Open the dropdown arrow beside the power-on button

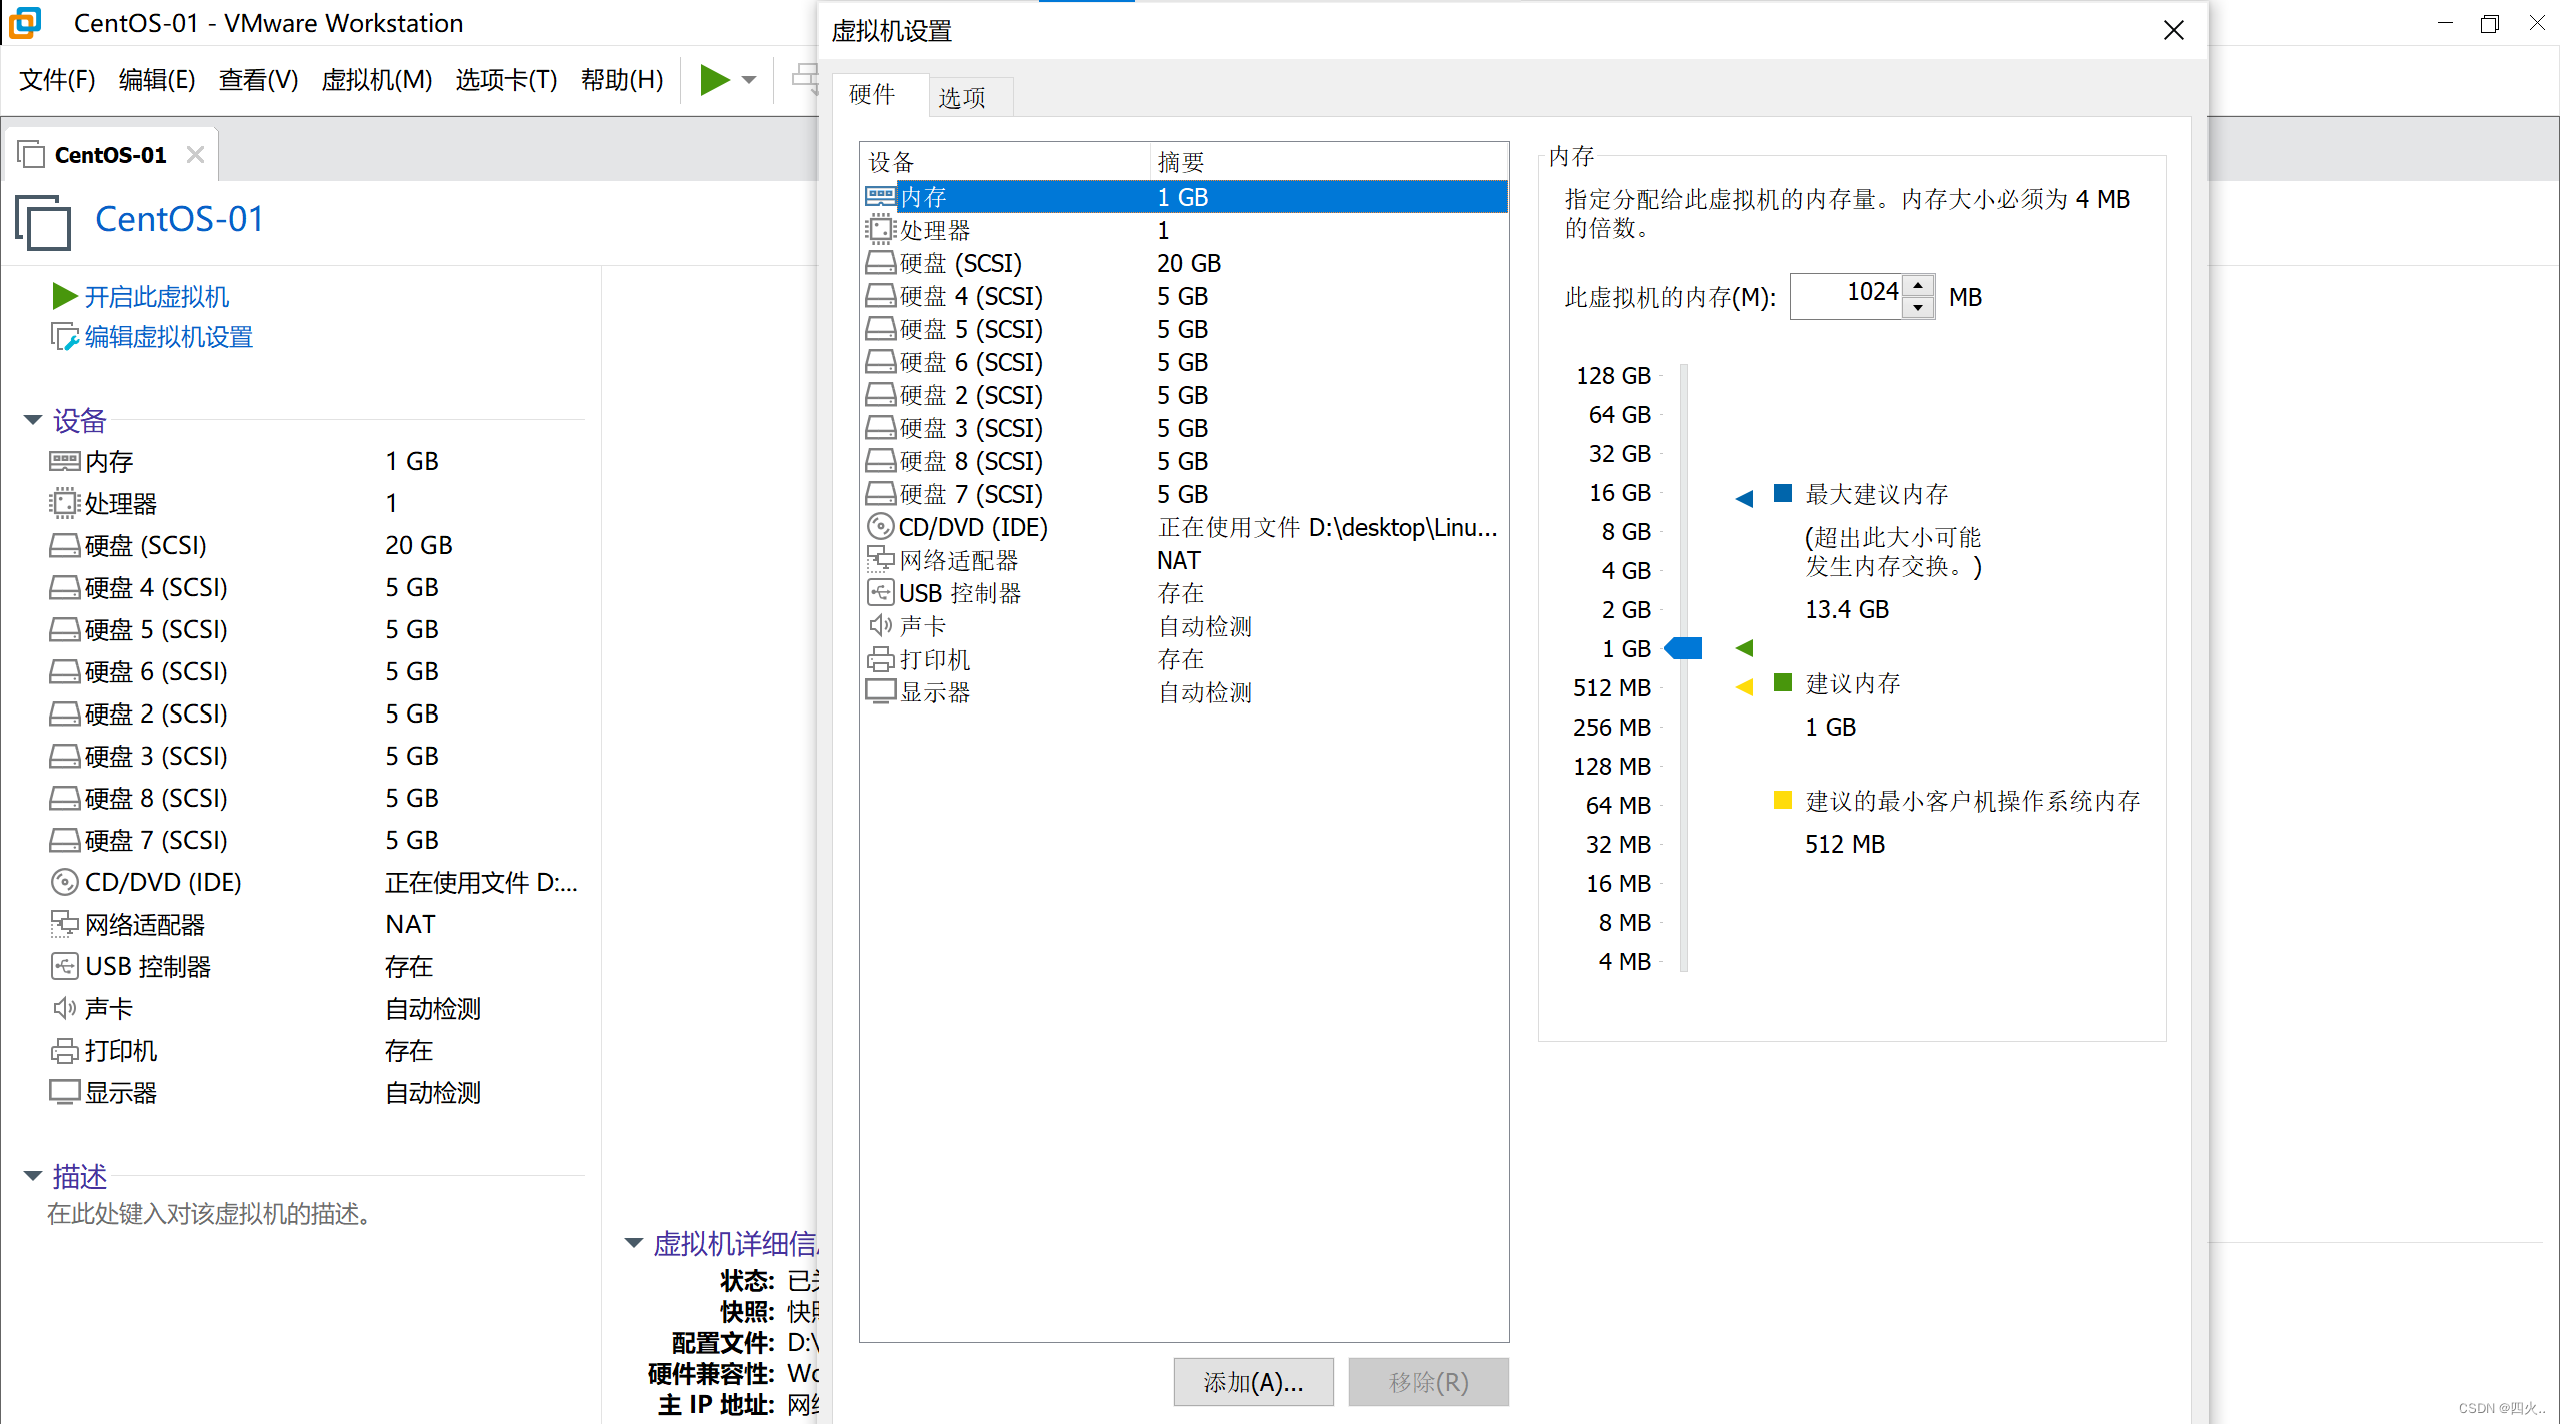pos(749,80)
